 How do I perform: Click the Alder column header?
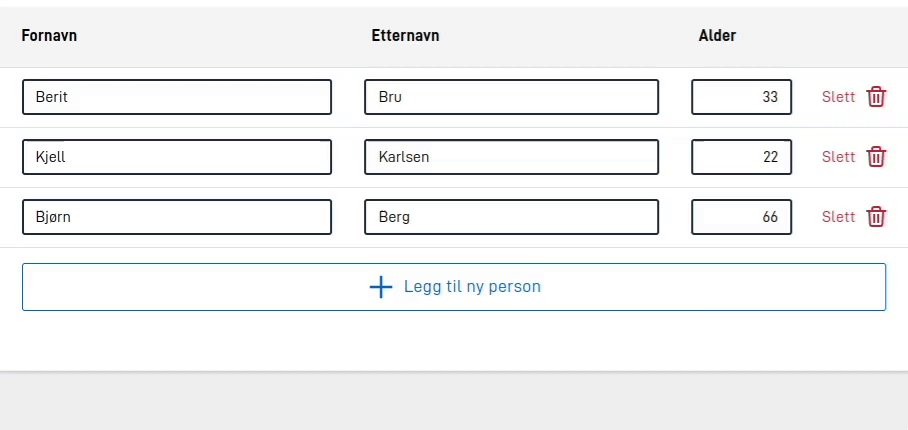(717, 36)
